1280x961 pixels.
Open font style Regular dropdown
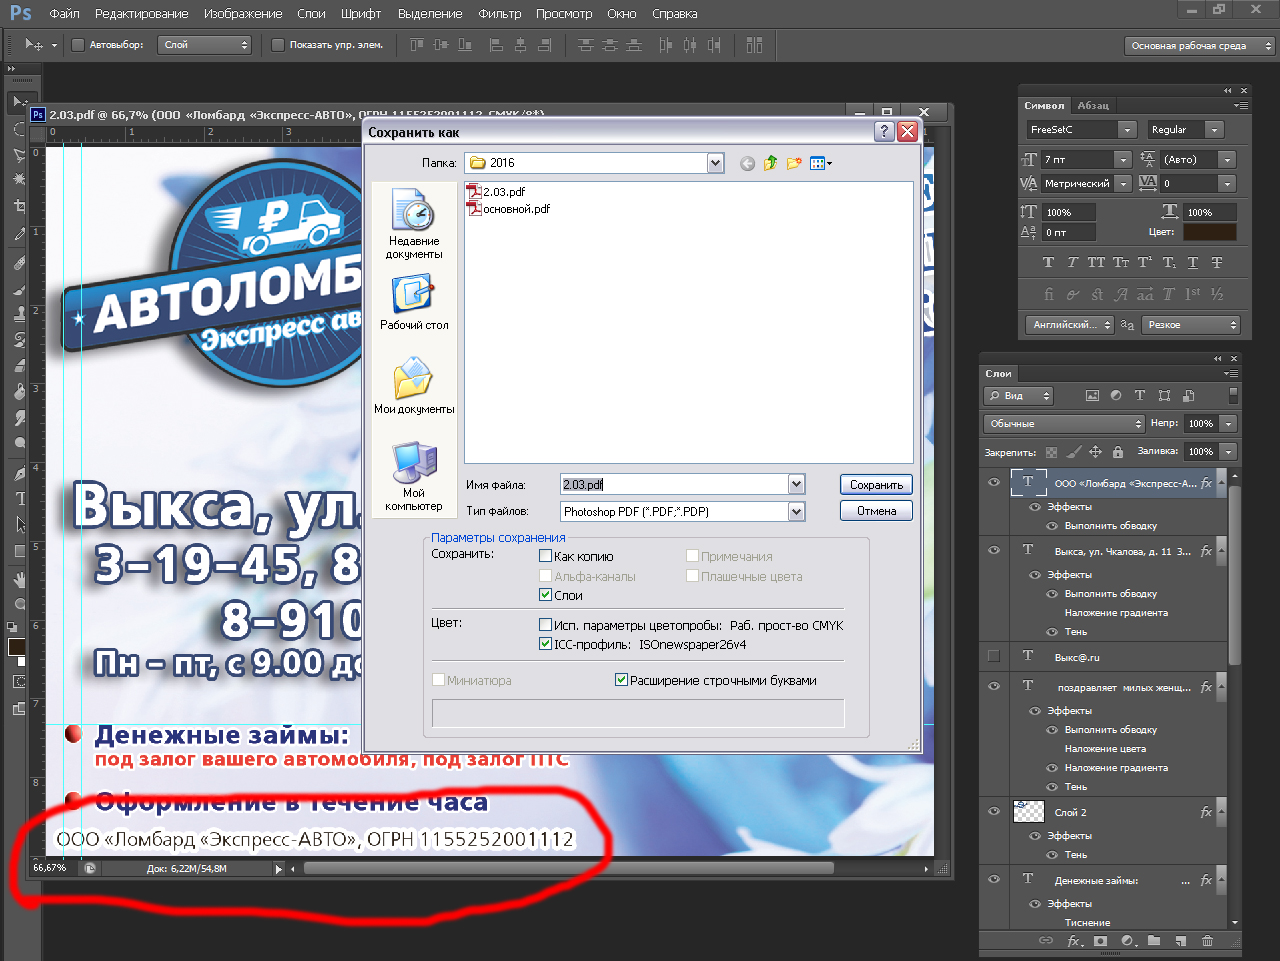tap(1214, 130)
